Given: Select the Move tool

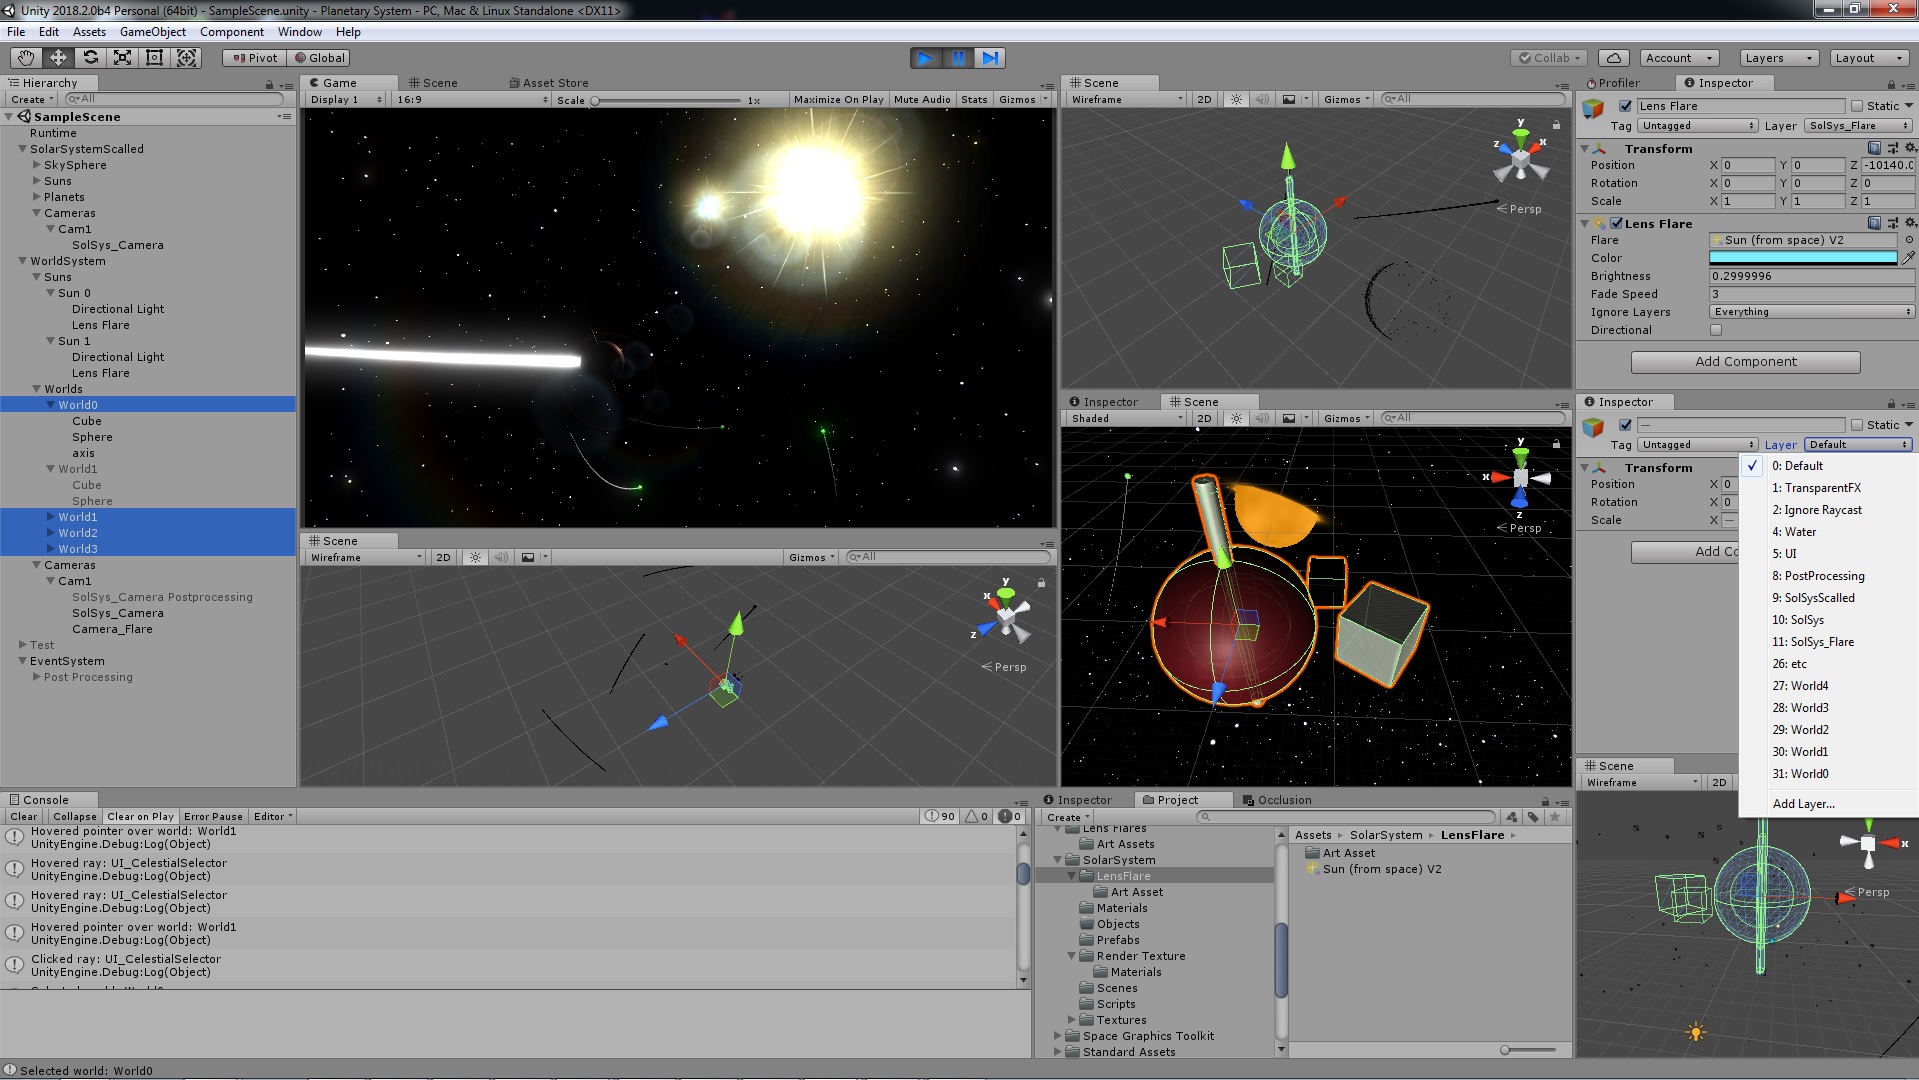Looking at the screenshot, I should click(x=57, y=57).
